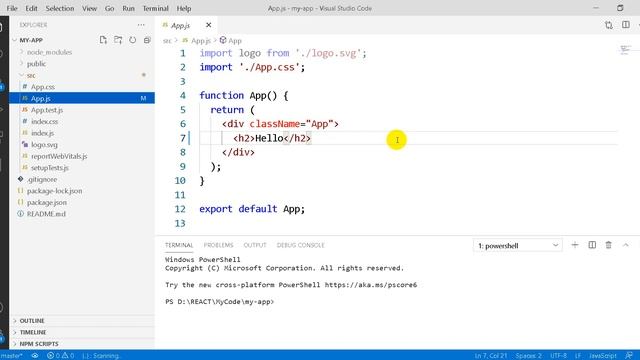
Task: Change language mode JavaScript
Action: (602, 356)
